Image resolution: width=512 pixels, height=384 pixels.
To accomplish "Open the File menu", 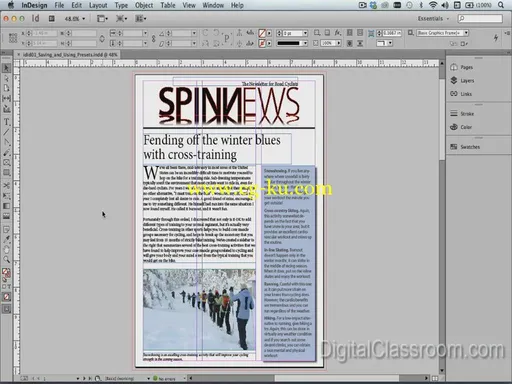I will click(x=59, y=5).
